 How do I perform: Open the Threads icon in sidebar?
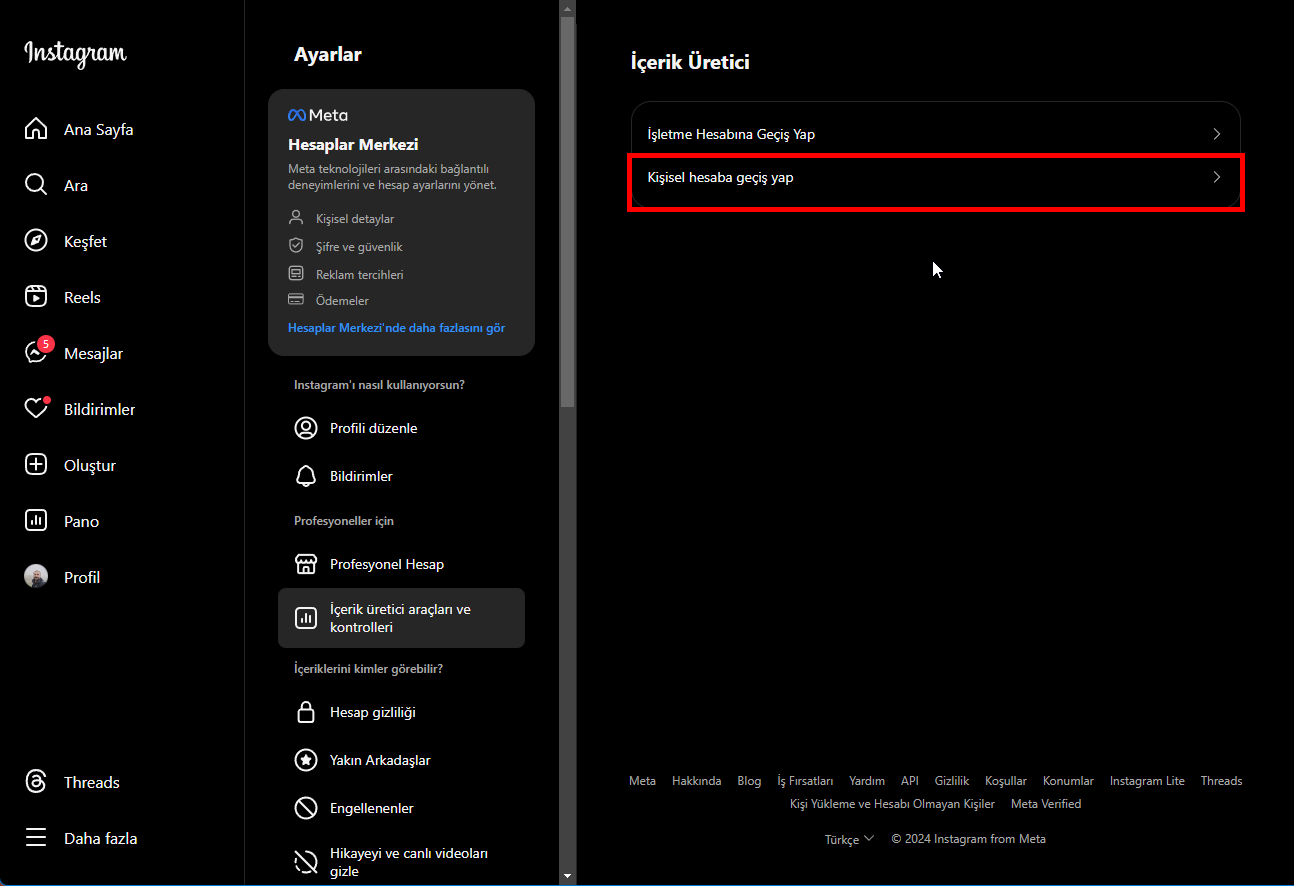[36, 782]
